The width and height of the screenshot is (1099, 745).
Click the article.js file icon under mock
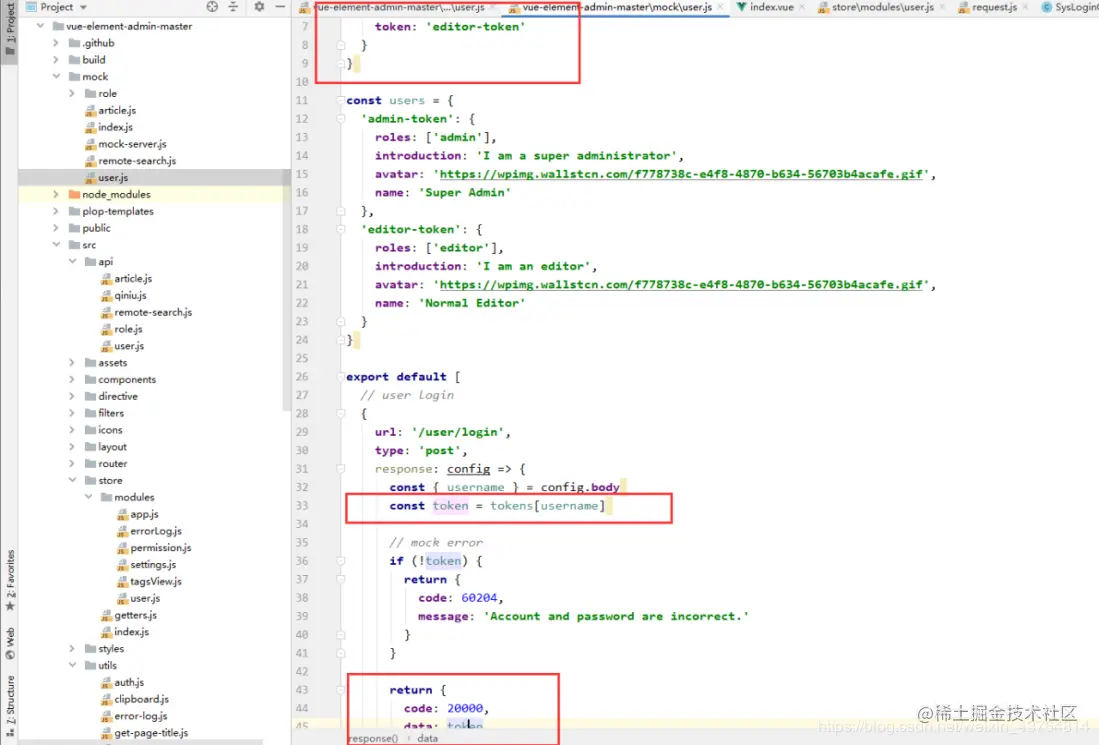pyautogui.click(x=90, y=111)
